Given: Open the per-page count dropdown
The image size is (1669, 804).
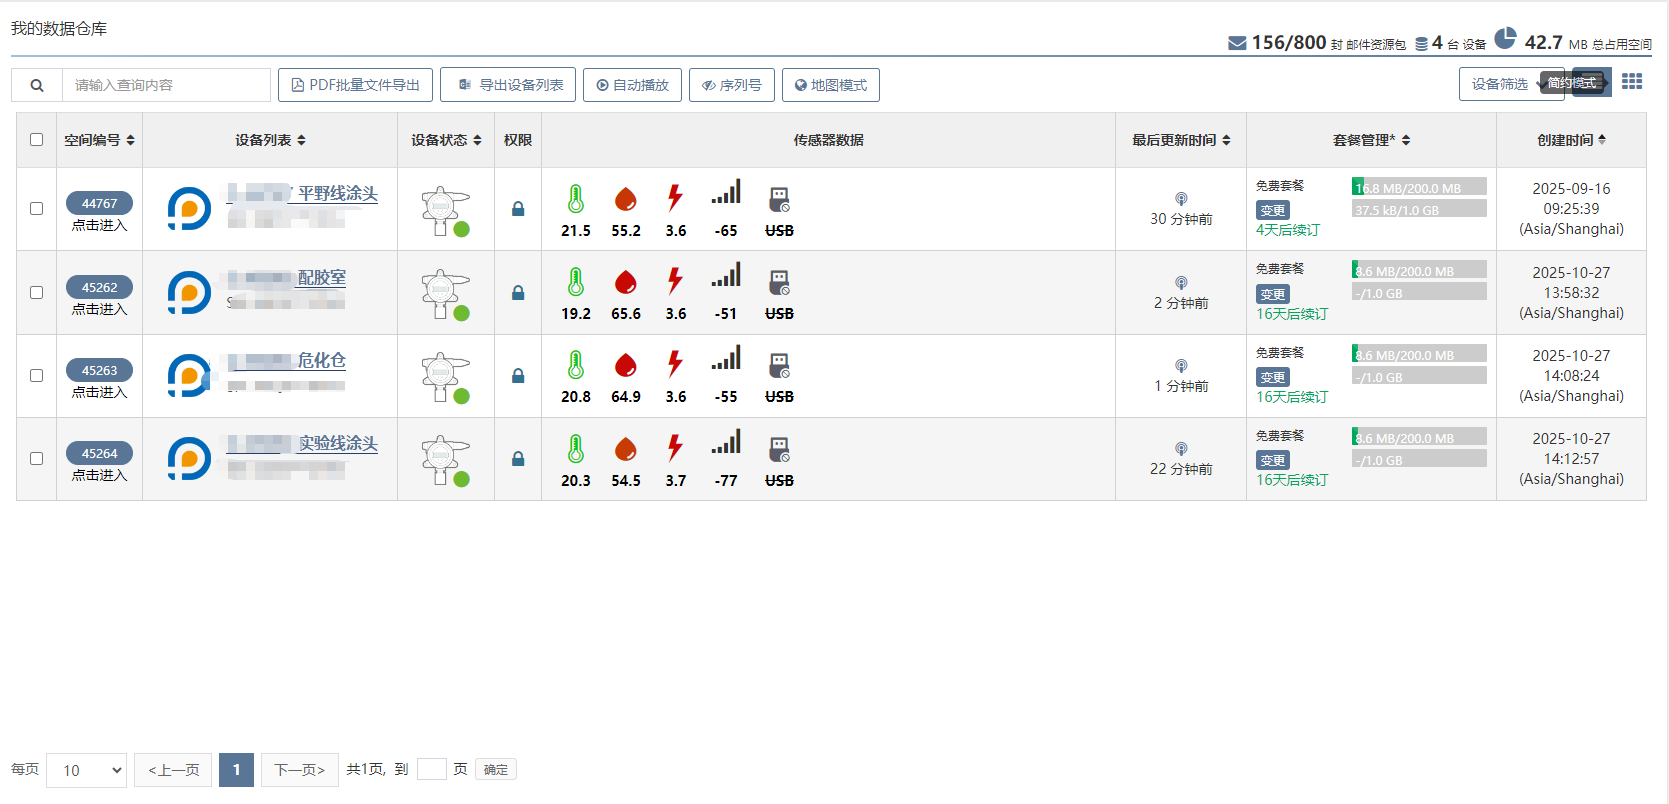Looking at the screenshot, I should tap(87, 770).
